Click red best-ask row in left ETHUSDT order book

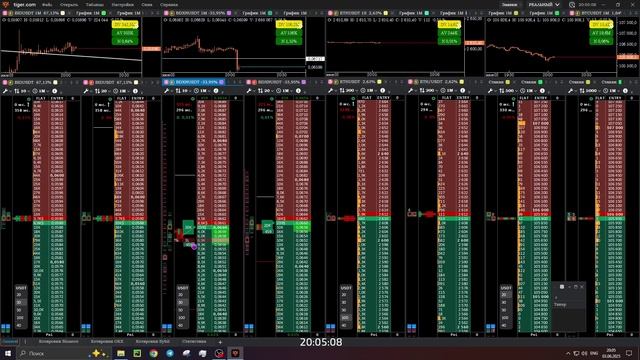click(374, 214)
